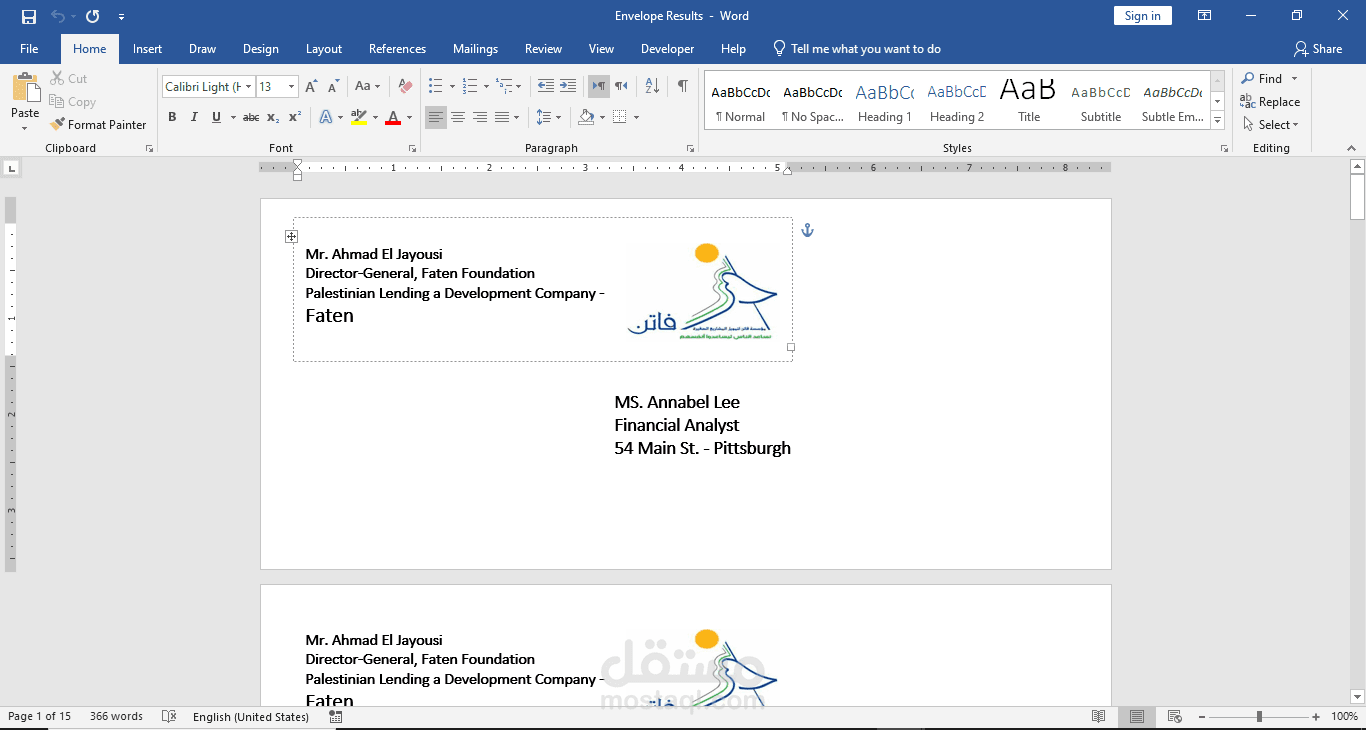Open the File tab
Viewport: 1366px width, 730px height.
[29, 49]
